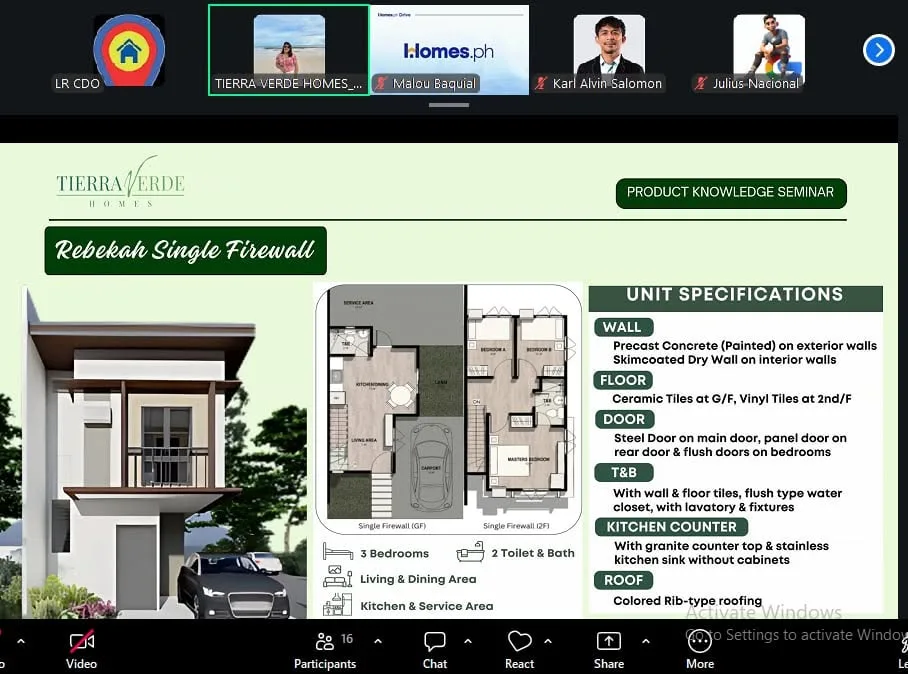This screenshot has width=908, height=674.
Task: Click the WALL specification label
Action: click(623, 327)
